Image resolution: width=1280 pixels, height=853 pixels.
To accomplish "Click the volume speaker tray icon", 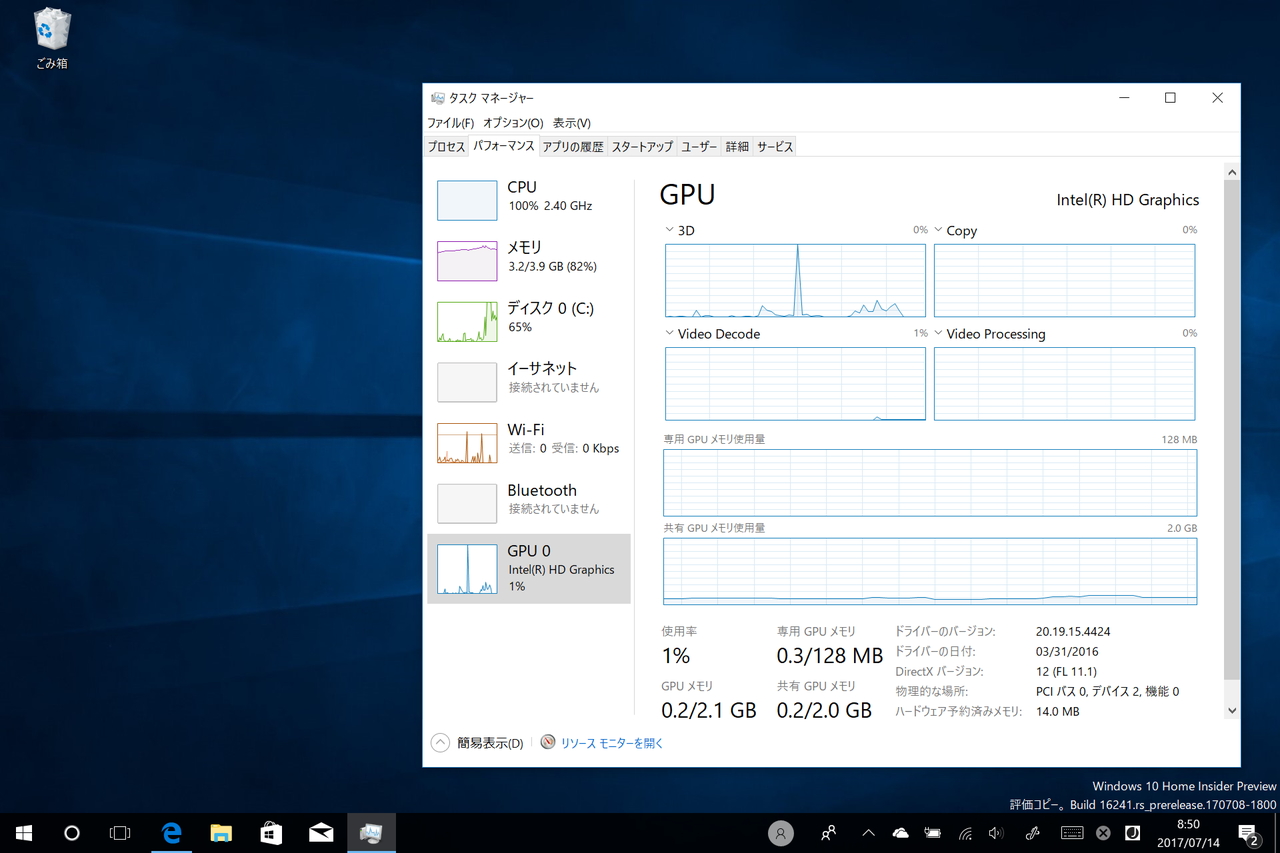I will pos(996,833).
